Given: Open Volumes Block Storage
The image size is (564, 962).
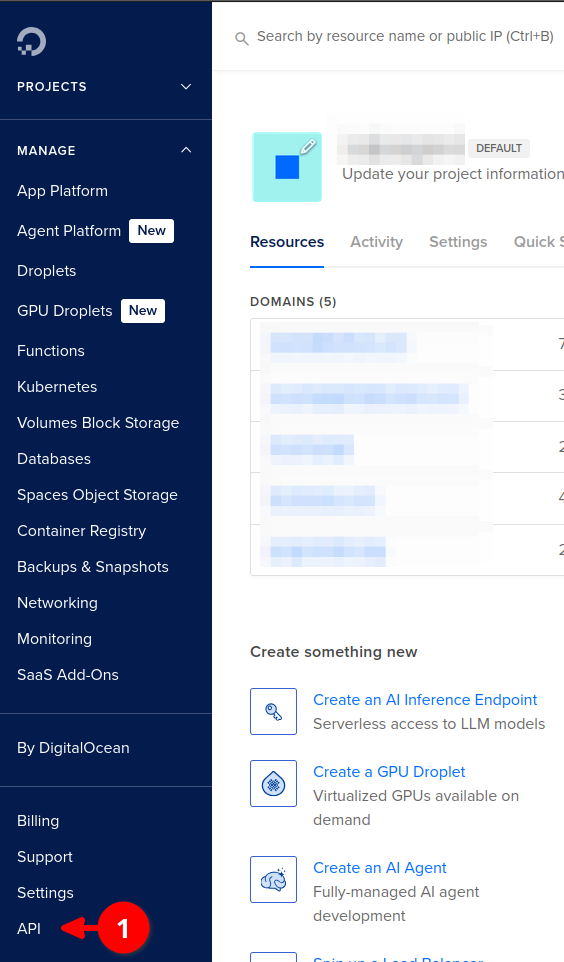Looking at the screenshot, I should [x=98, y=423].
